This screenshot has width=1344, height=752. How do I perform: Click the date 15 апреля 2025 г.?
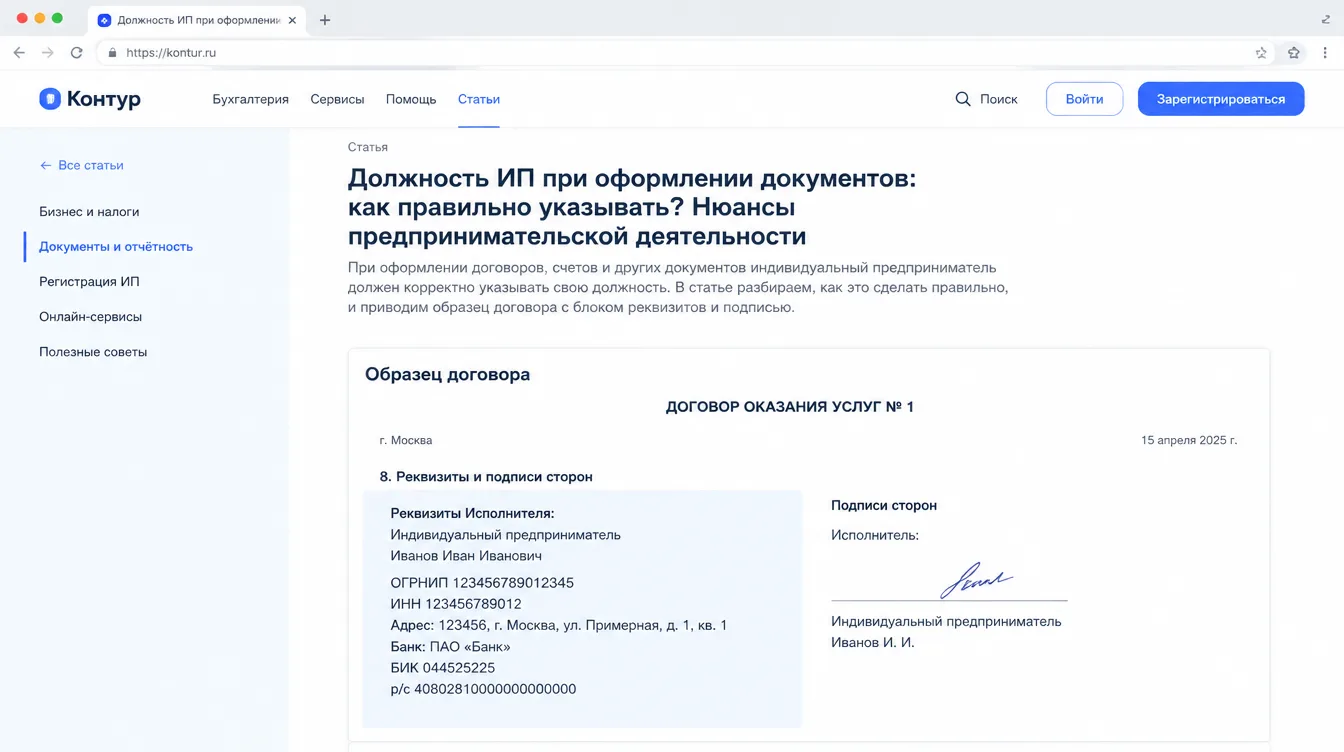1189,440
